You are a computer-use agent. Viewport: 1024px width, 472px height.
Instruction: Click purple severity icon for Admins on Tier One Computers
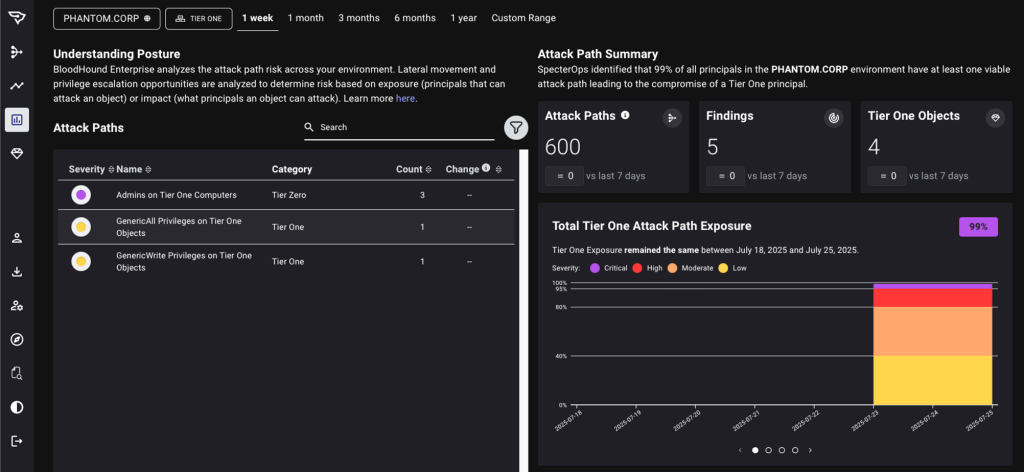(81, 195)
